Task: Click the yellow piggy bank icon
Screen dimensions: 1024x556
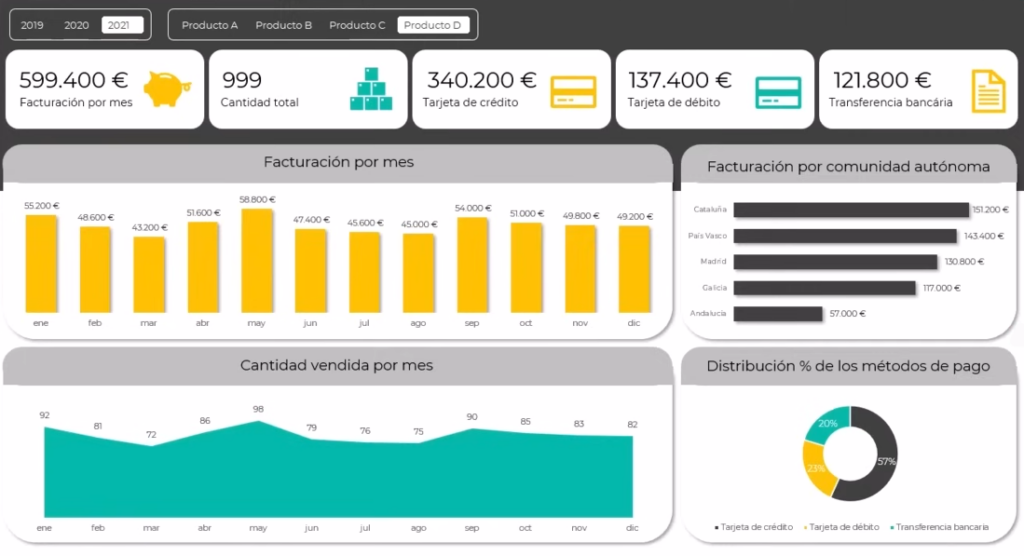Action: (x=167, y=89)
